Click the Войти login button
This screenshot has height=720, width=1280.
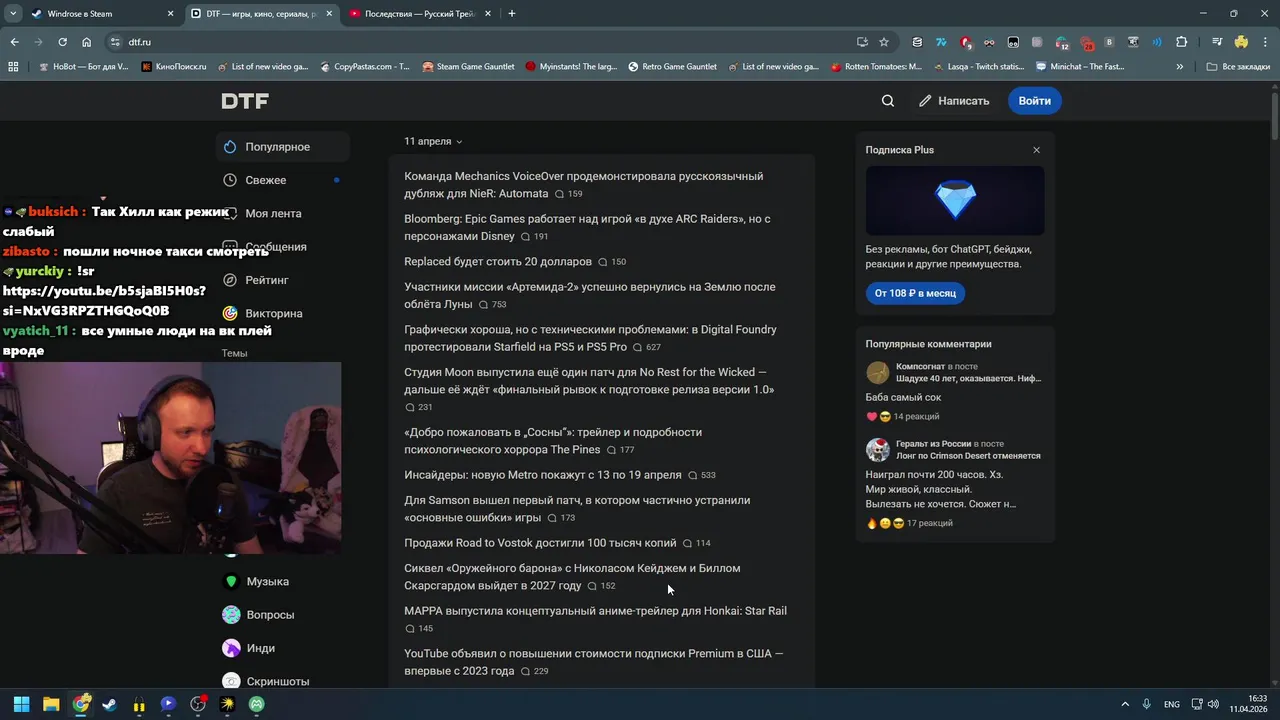(x=1034, y=101)
